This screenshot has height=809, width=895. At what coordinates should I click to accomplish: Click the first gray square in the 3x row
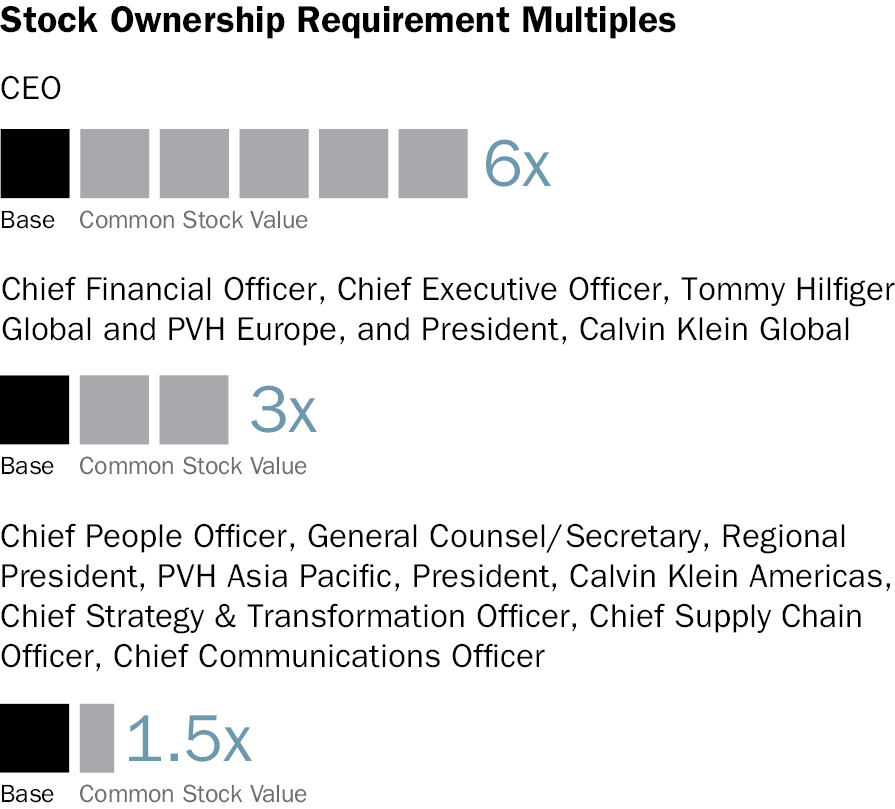(114, 410)
